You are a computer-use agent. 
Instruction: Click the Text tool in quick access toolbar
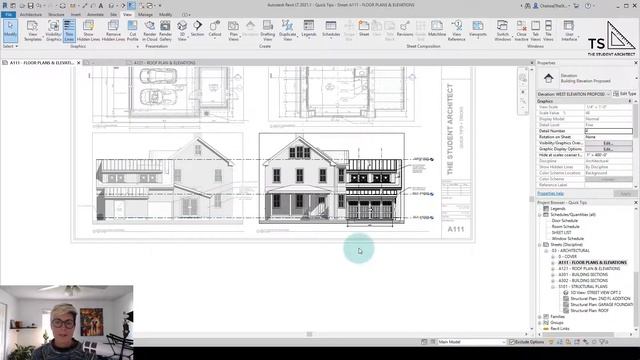101,6
